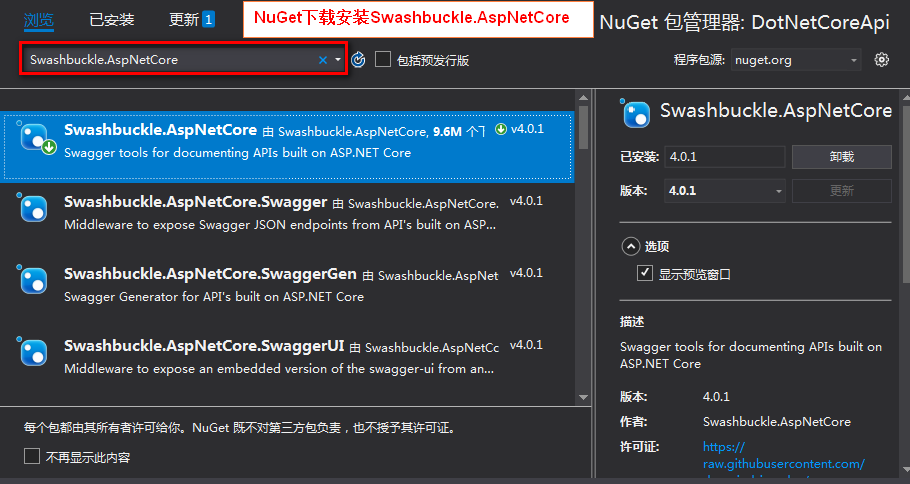This screenshot has height=484, width=910.
Task: Click the details pane scroll up arrow
Action: (x=905, y=97)
